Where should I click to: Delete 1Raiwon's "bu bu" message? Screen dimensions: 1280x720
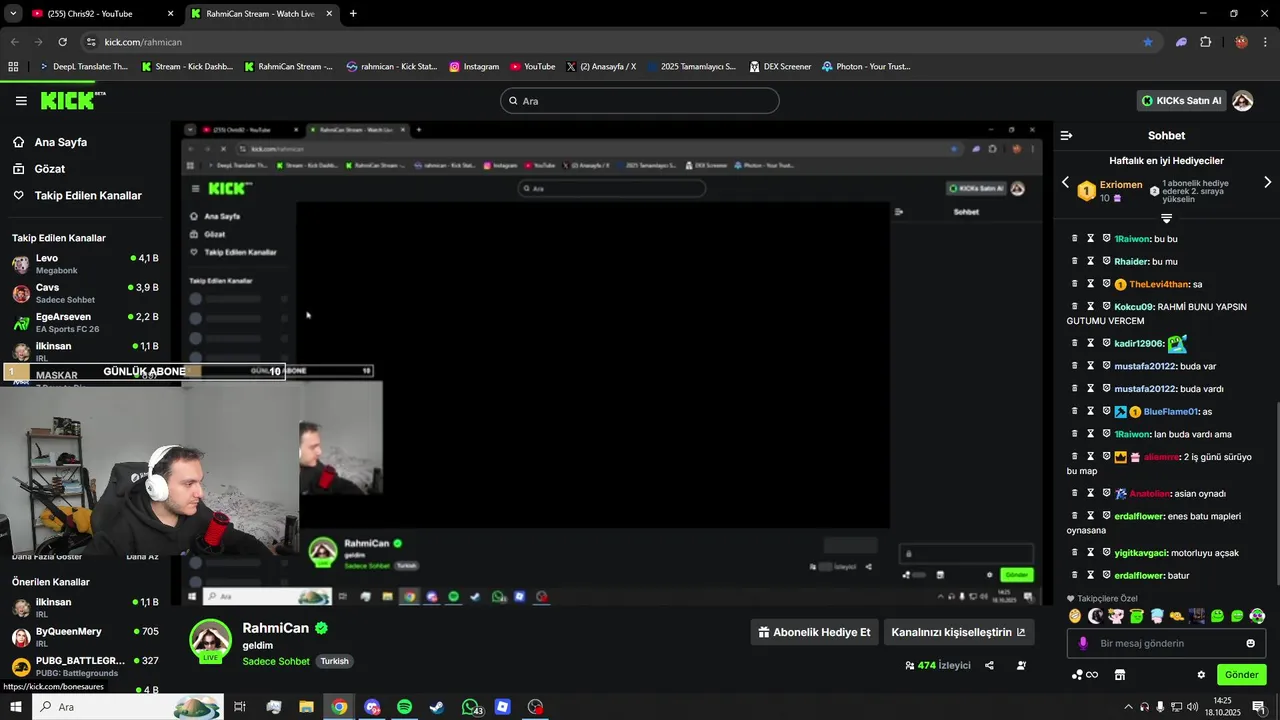click(x=1075, y=239)
